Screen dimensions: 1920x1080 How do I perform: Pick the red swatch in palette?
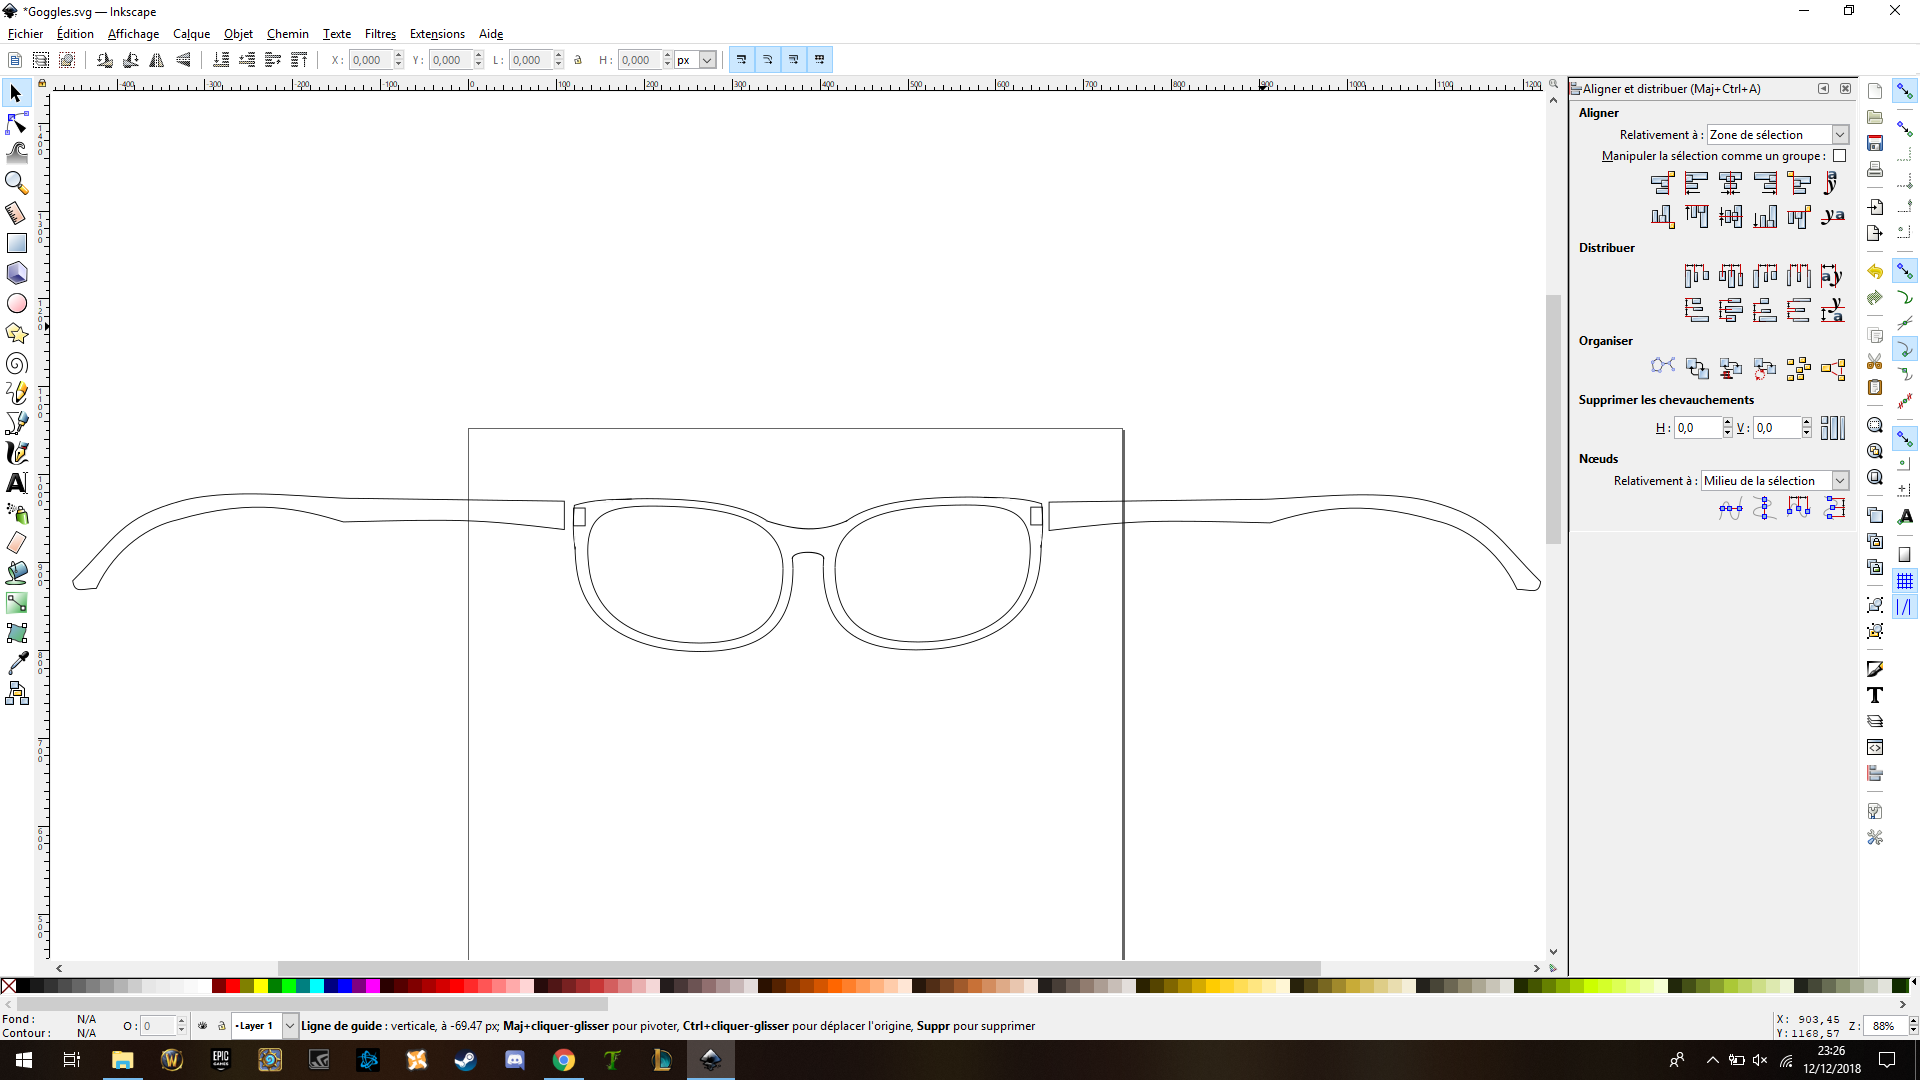click(232, 987)
